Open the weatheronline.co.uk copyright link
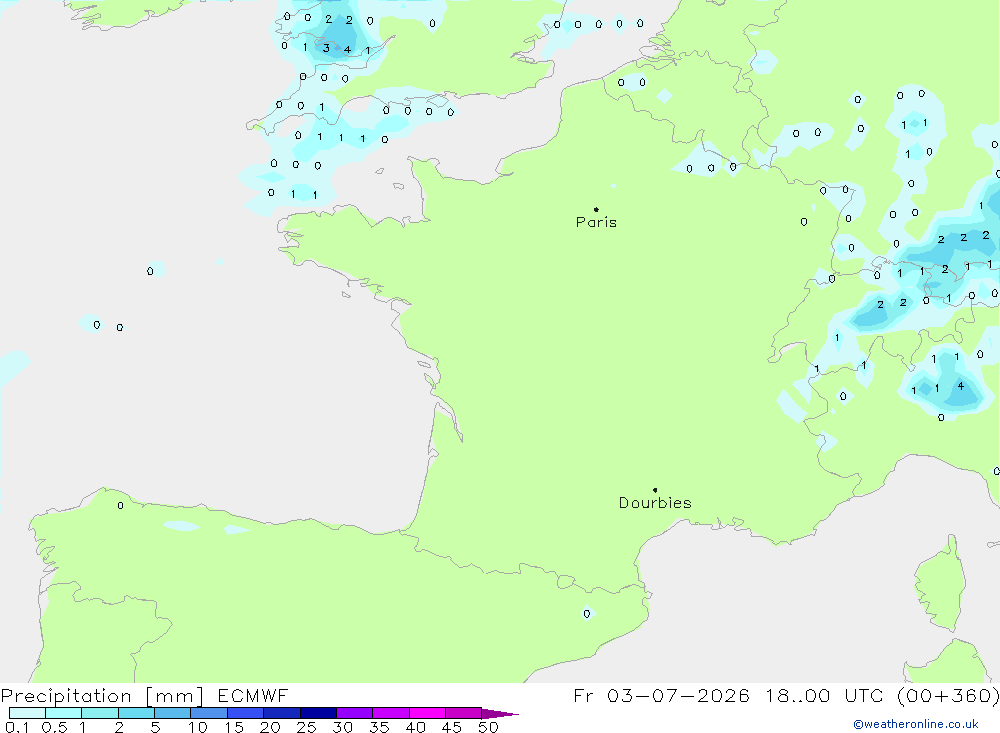Viewport: 1000px width, 733px height. pos(916,724)
